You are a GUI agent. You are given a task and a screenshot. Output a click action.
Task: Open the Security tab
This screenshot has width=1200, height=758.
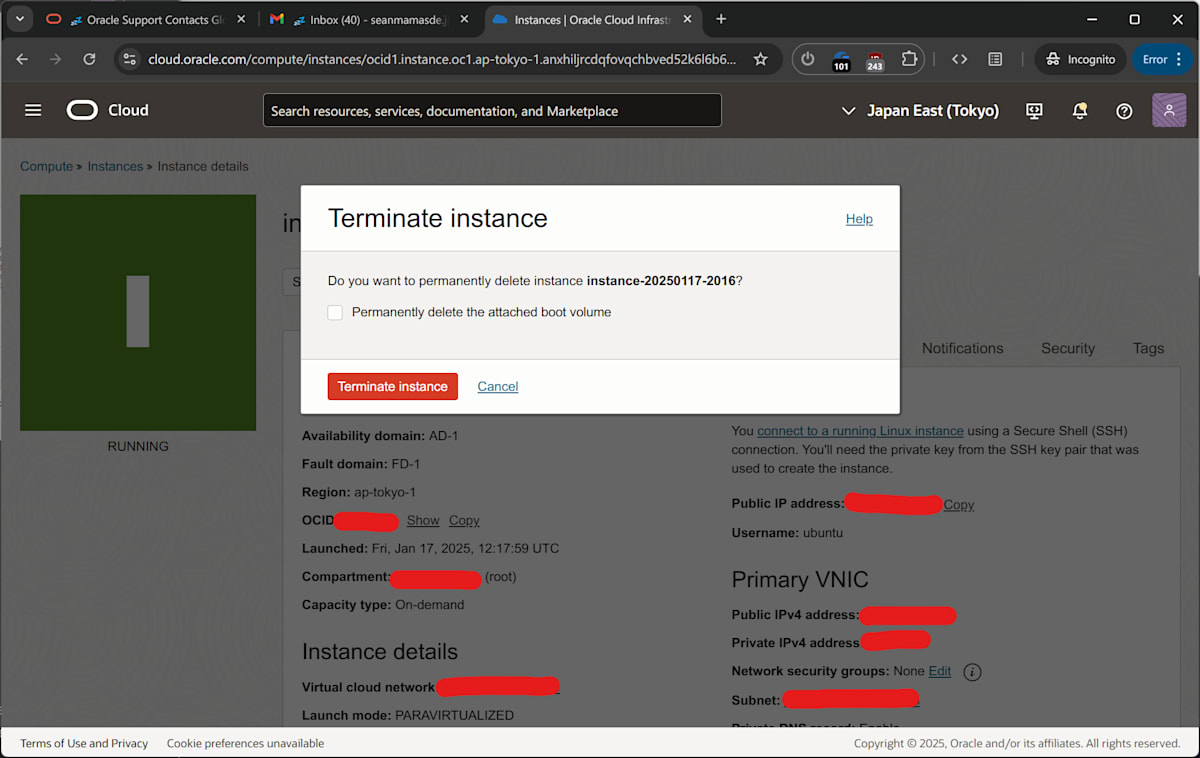[1068, 348]
